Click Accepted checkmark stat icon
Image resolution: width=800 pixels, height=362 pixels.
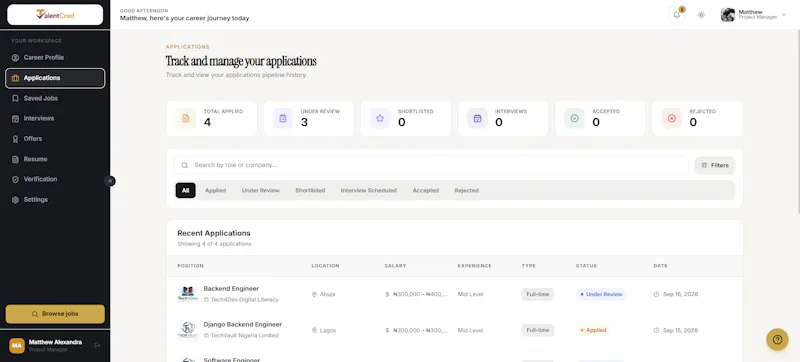tap(574, 118)
